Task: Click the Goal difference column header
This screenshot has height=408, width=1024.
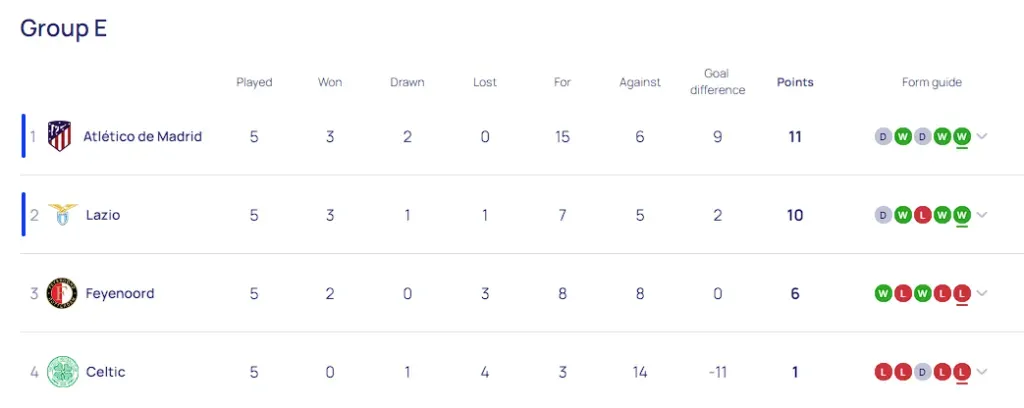Action: [717, 82]
